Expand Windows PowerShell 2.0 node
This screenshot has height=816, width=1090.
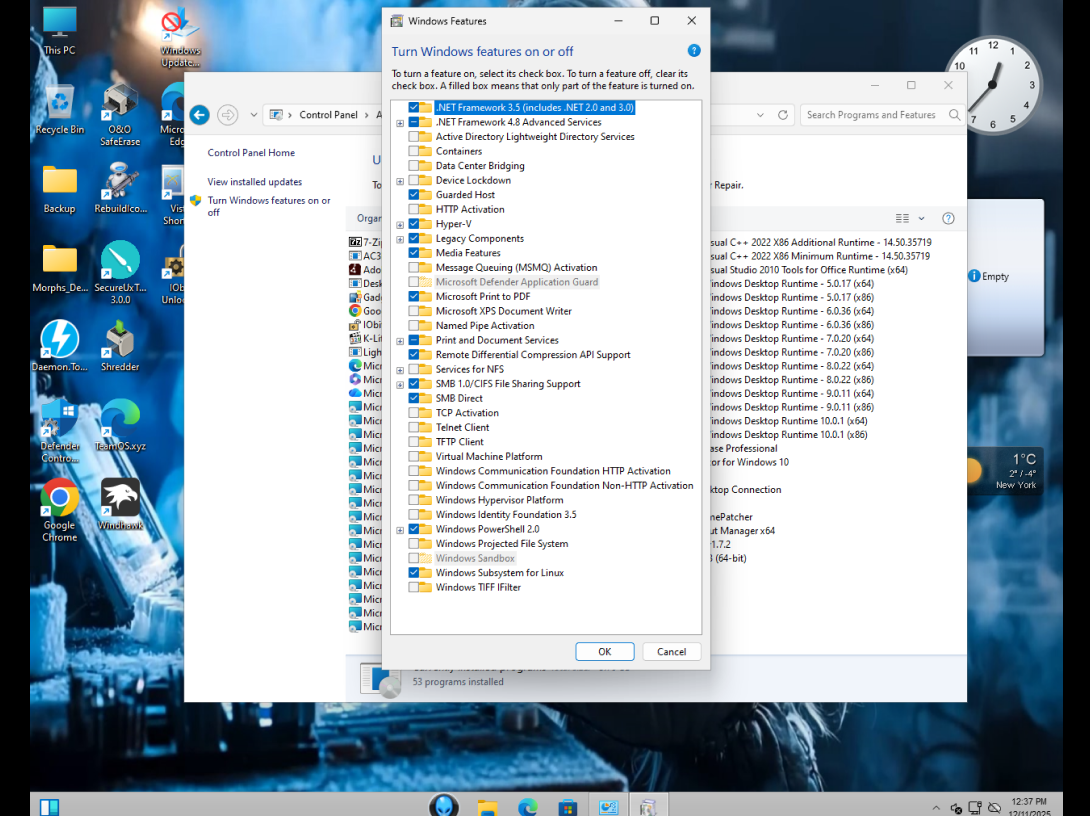(x=400, y=530)
